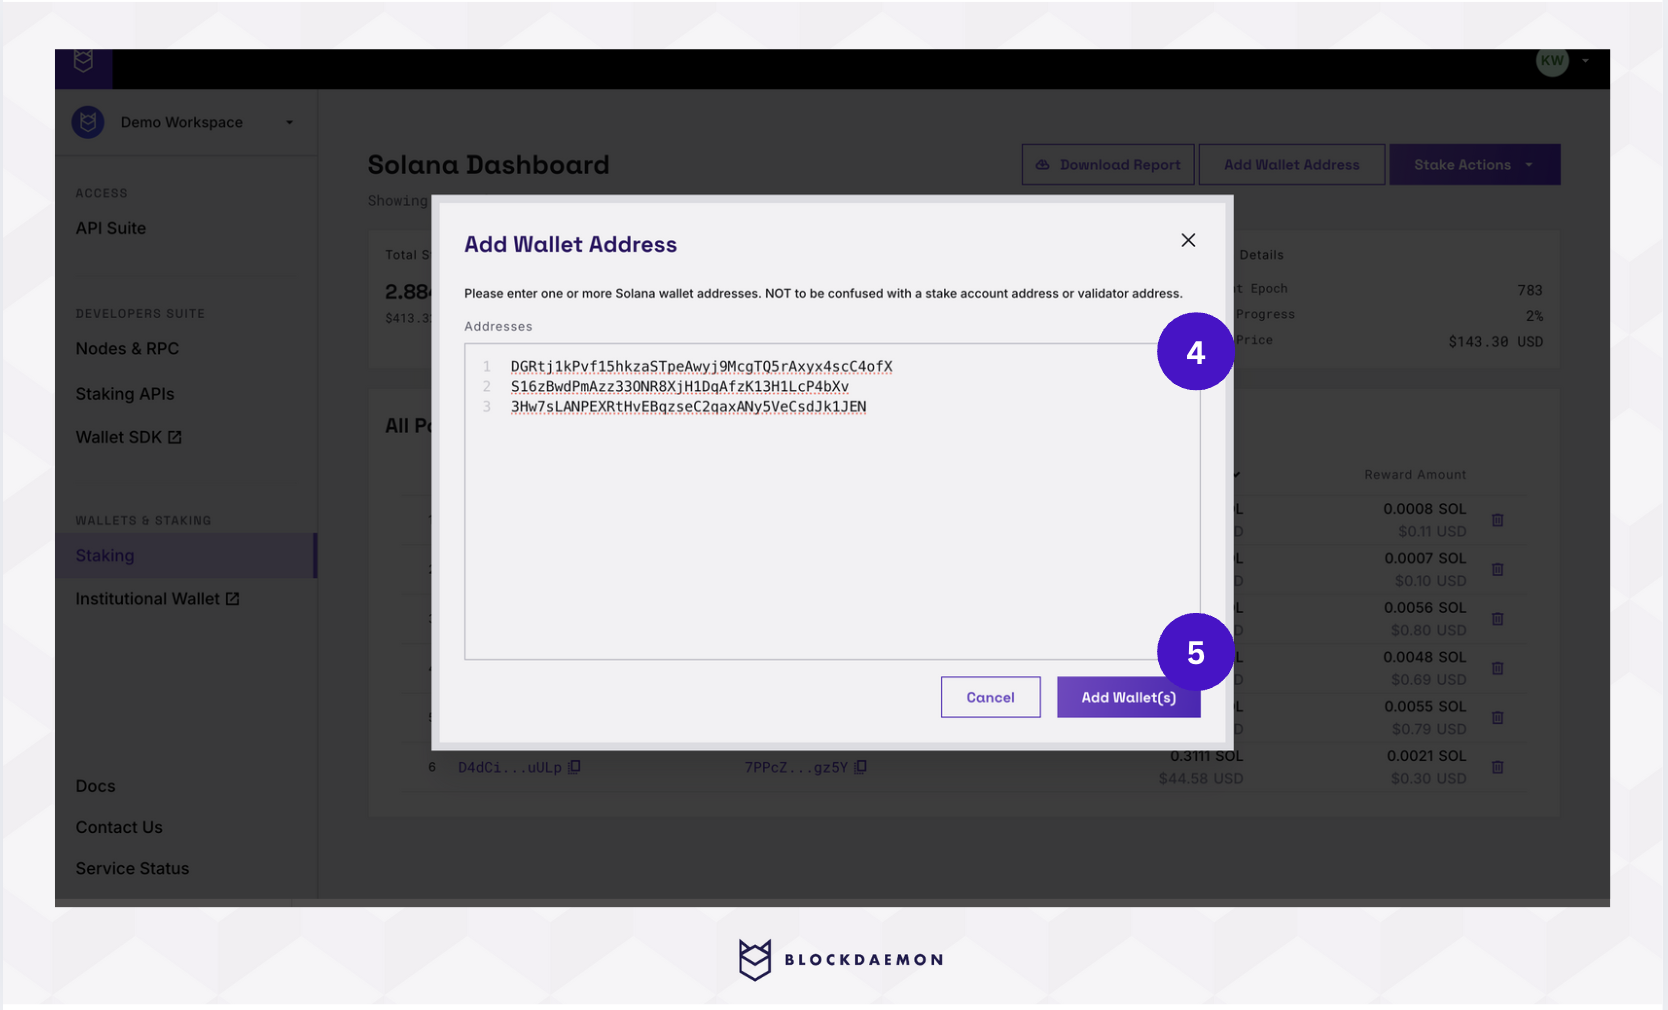Click address line starting 3Hw7sLANPEXR
Viewport: 1668px width, 1010px height.
pos(688,406)
